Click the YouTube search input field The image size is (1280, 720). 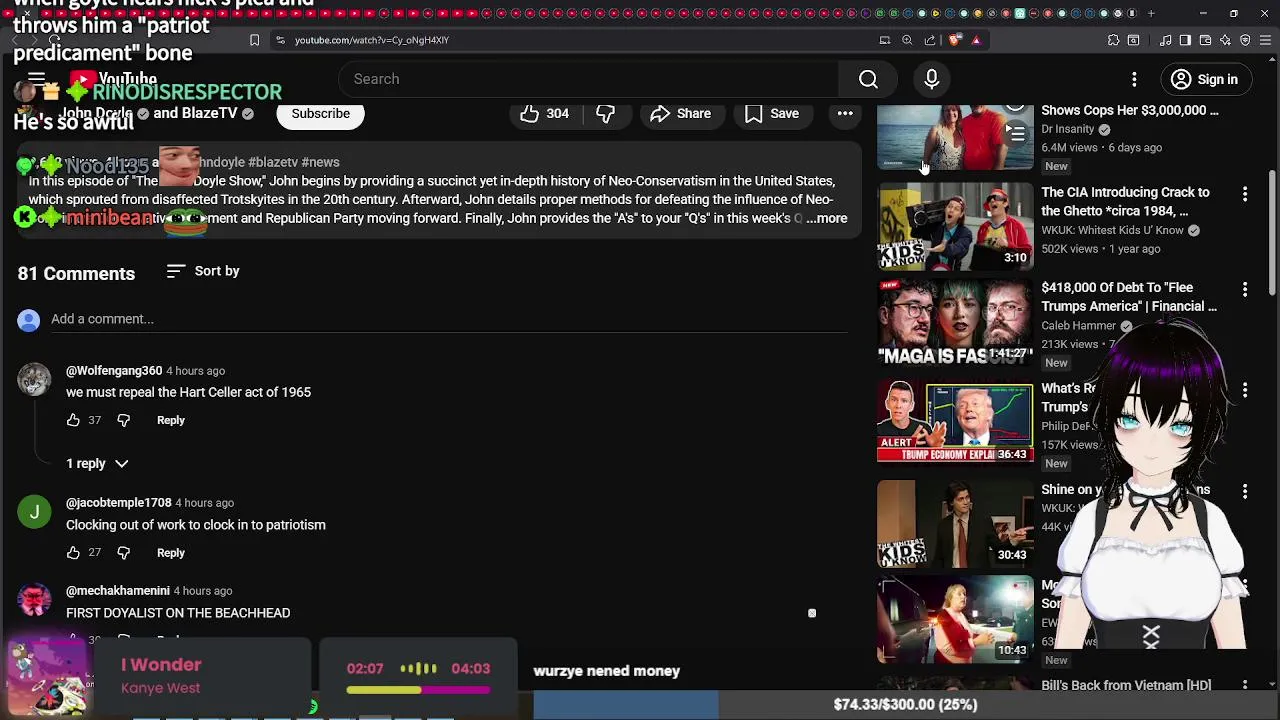[x=590, y=79]
